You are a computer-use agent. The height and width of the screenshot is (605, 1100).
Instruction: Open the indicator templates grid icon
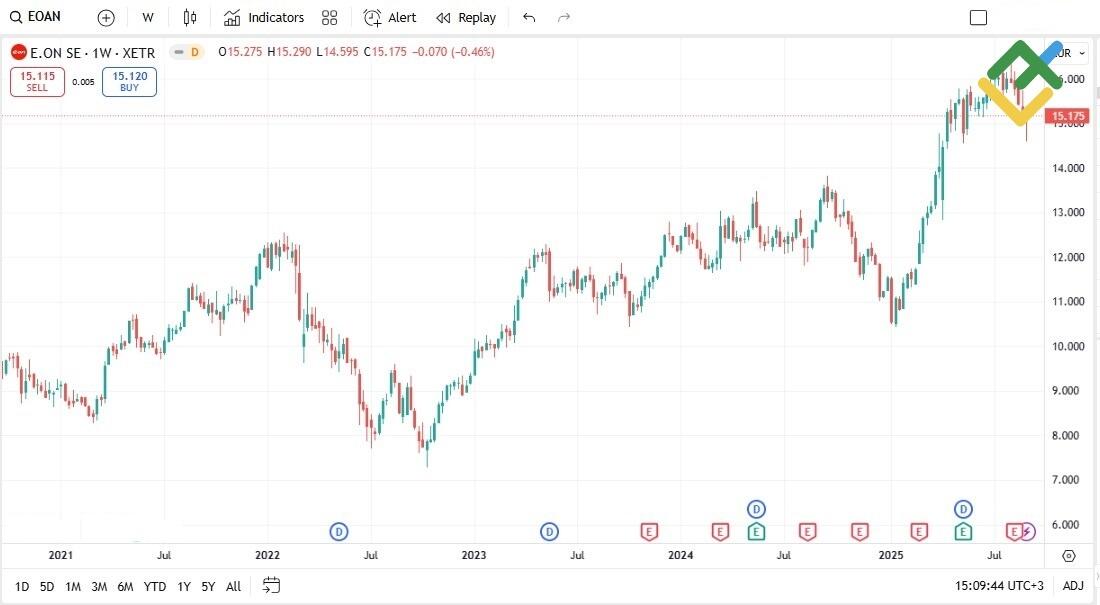(x=330, y=17)
